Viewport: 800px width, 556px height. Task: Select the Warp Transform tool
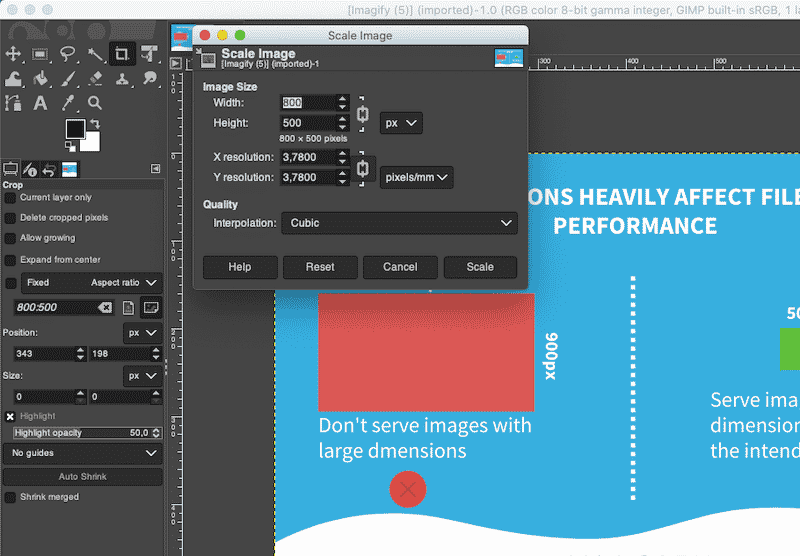13,79
